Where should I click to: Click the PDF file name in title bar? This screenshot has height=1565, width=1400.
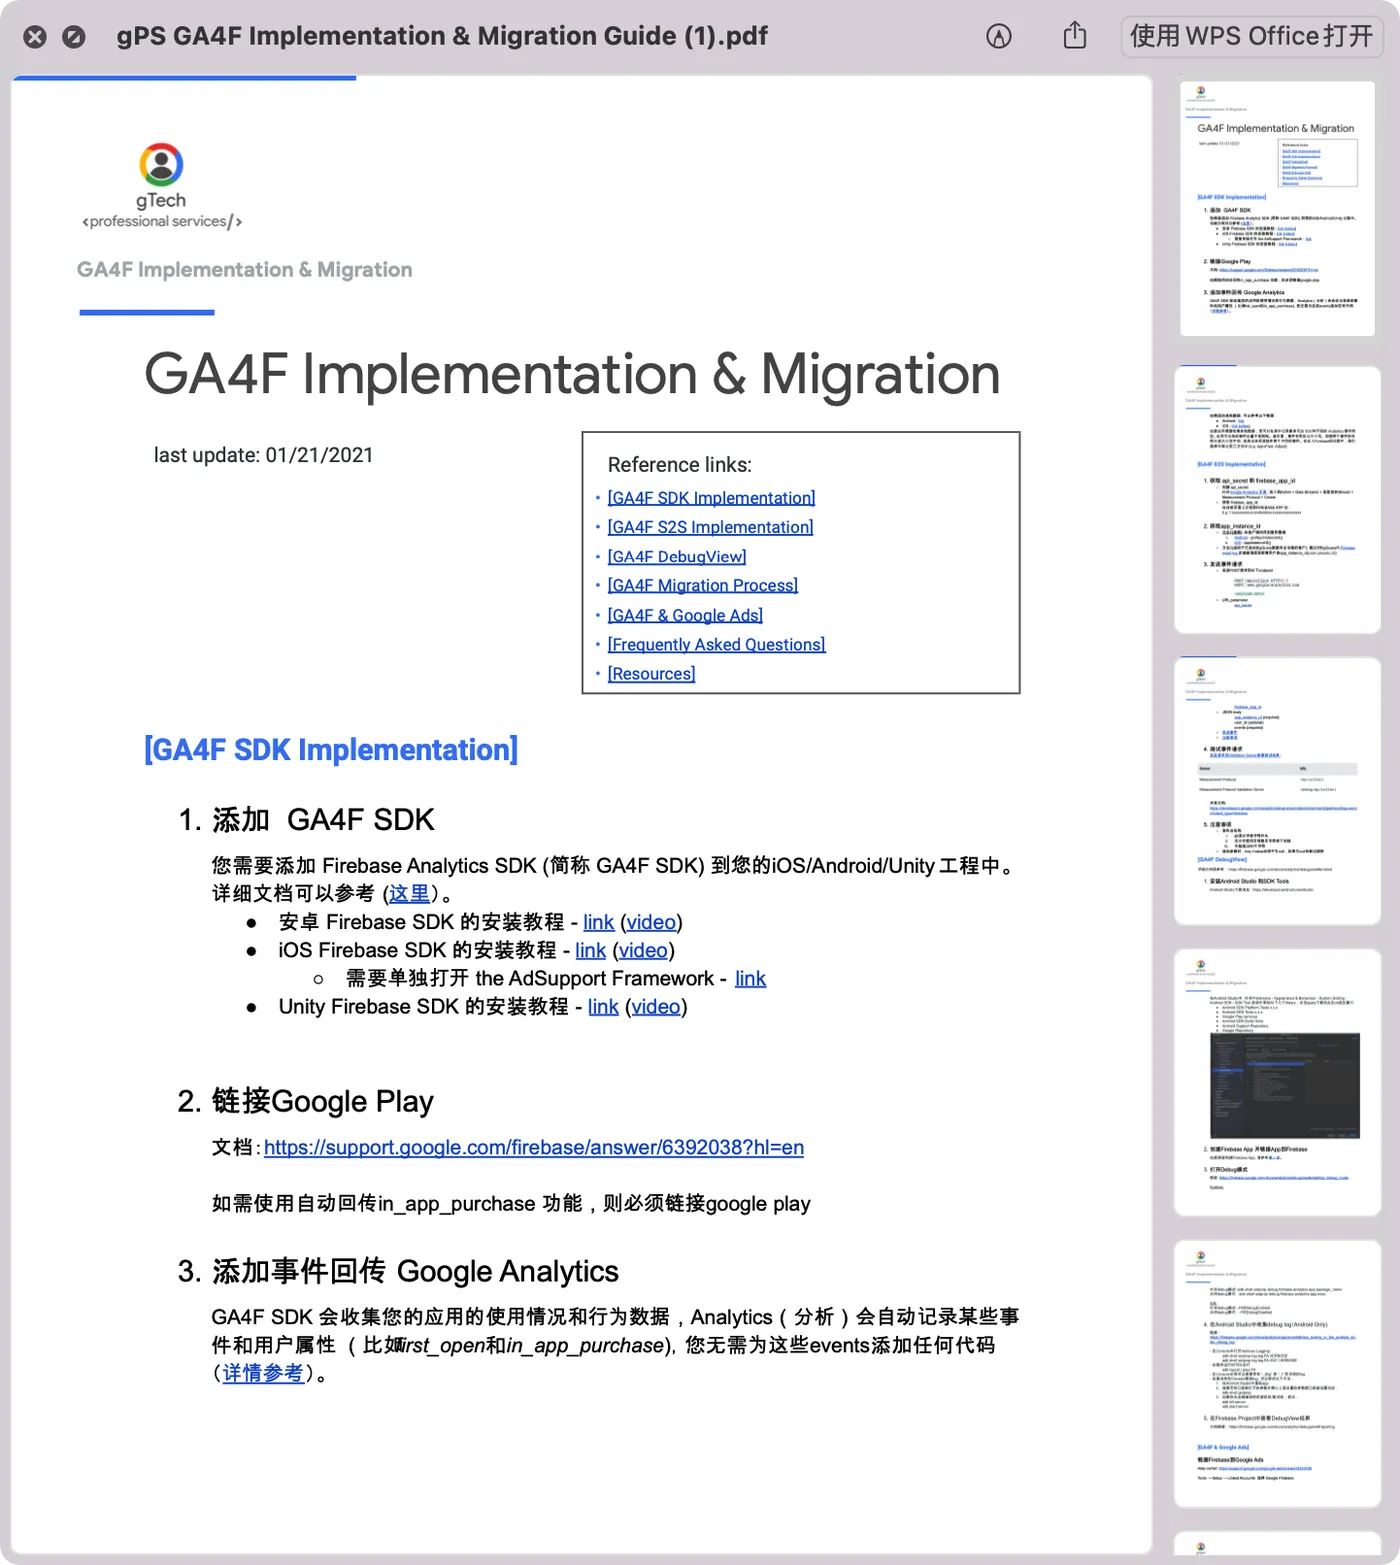(x=442, y=36)
